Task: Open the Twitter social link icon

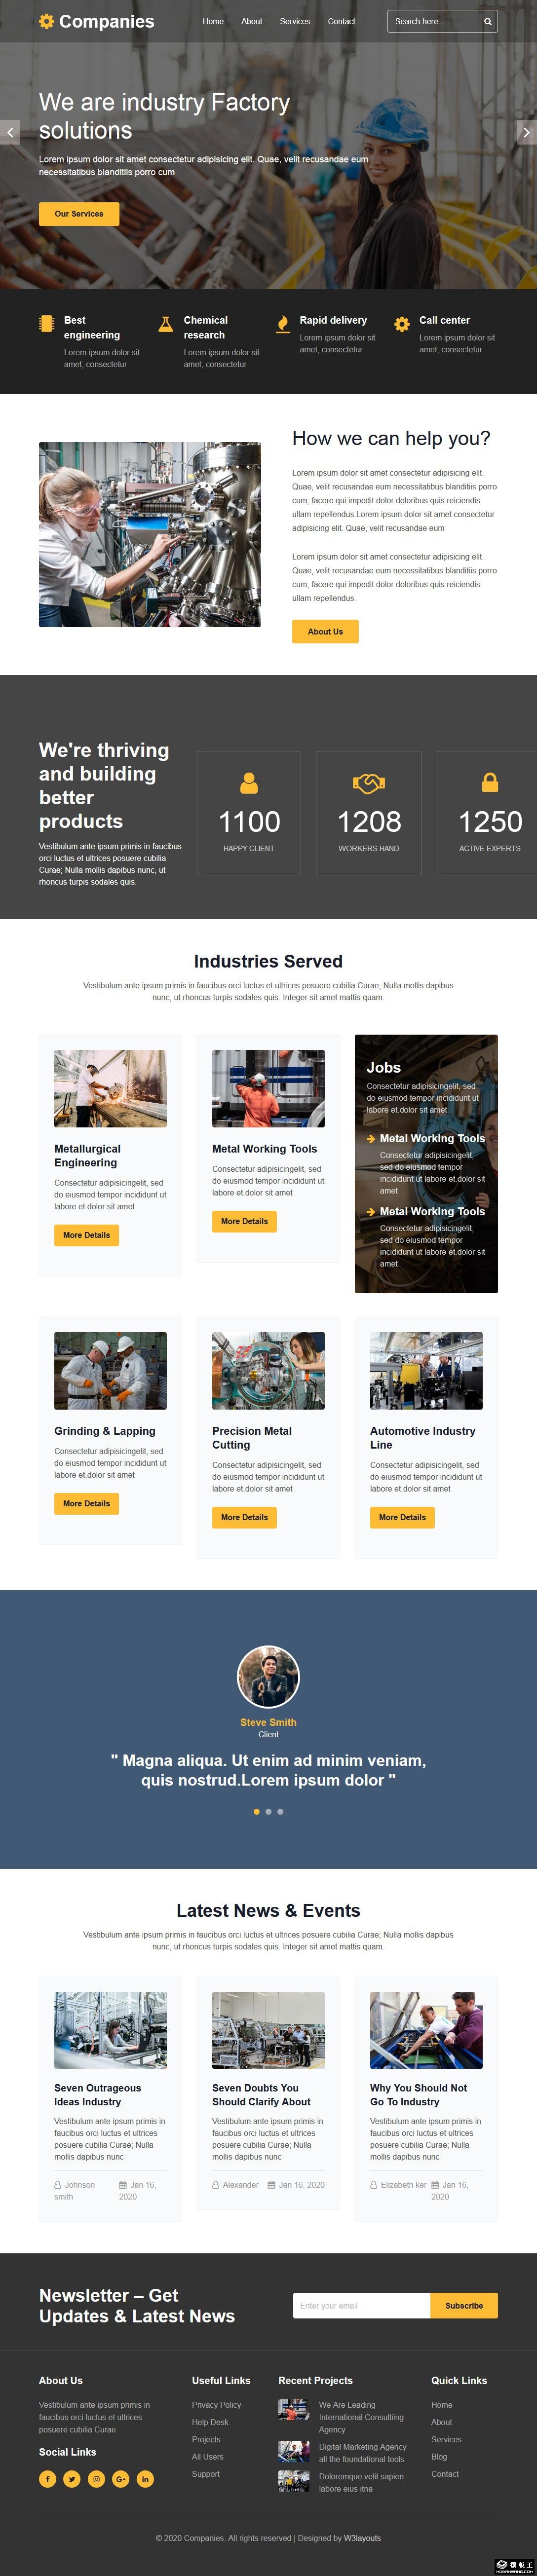Action: (x=72, y=2478)
